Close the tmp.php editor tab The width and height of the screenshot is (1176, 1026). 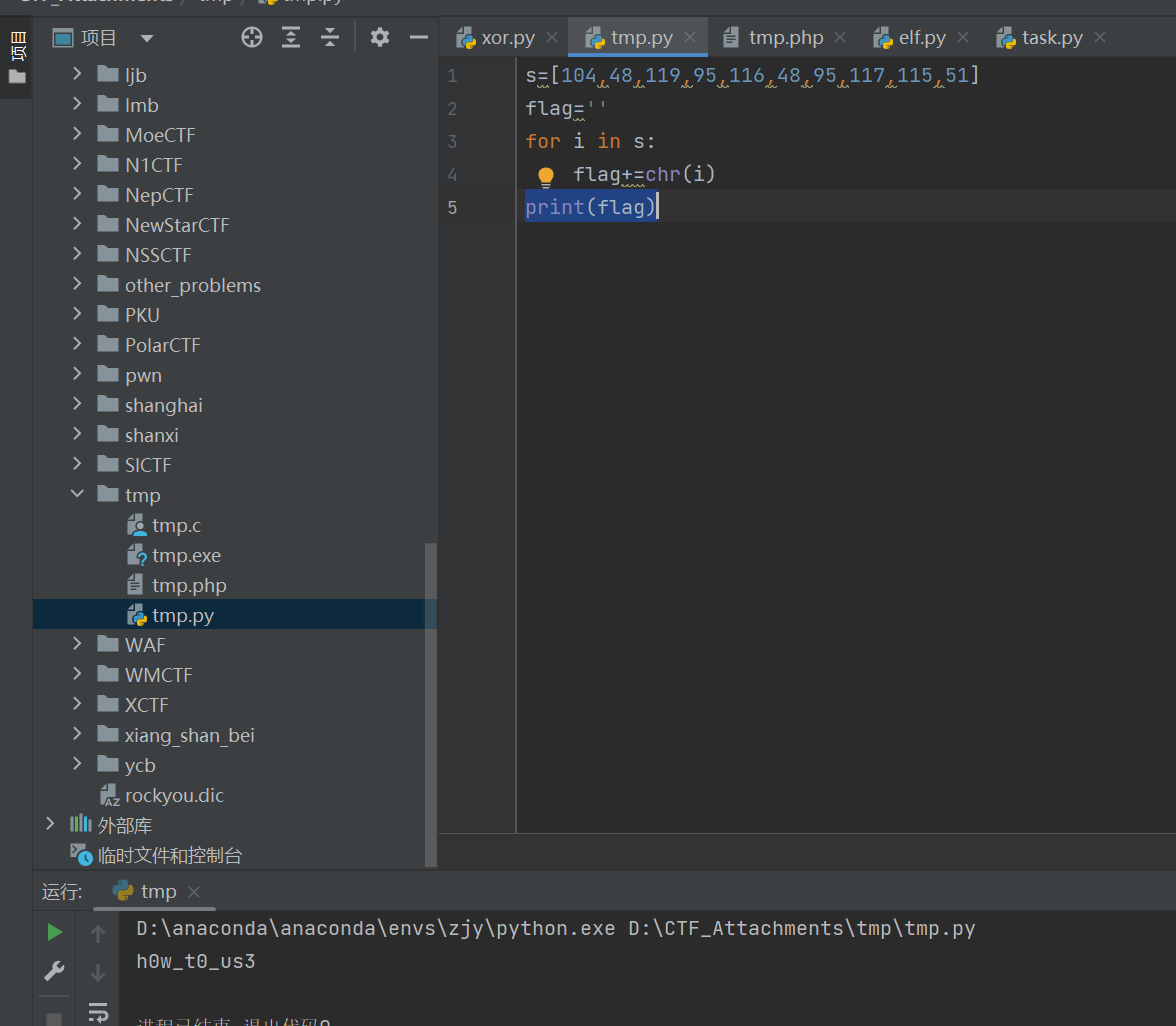pyautogui.click(x=840, y=38)
